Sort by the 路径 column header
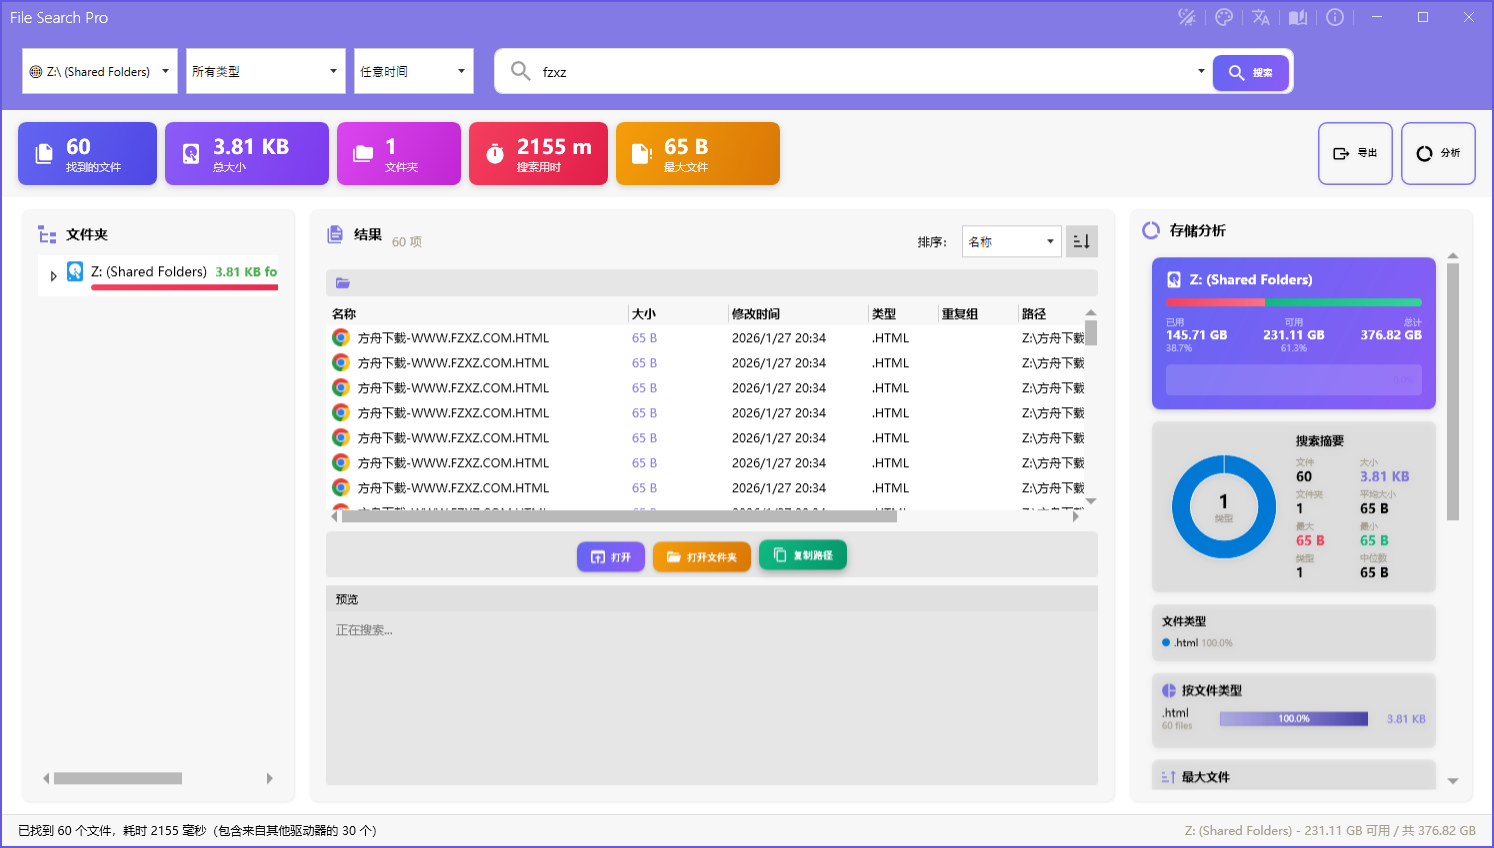The width and height of the screenshot is (1494, 848). [1051, 314]
